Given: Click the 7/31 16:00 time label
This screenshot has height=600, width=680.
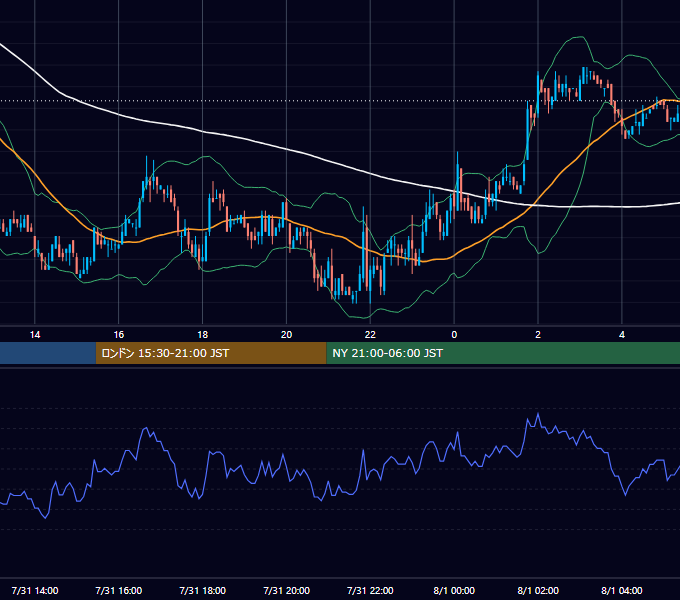Looking at the screenshot, I should [118, 590].
